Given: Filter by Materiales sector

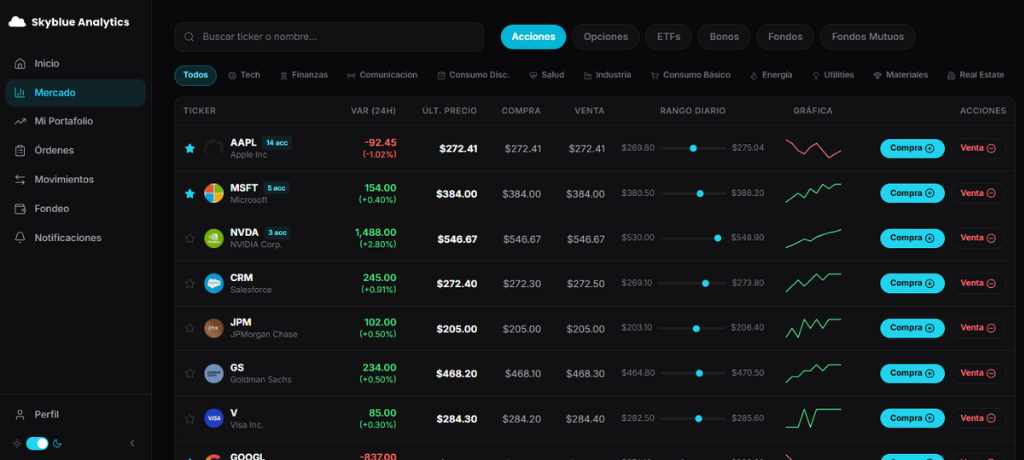Looking at the screenshot, I should pos(901,75).
